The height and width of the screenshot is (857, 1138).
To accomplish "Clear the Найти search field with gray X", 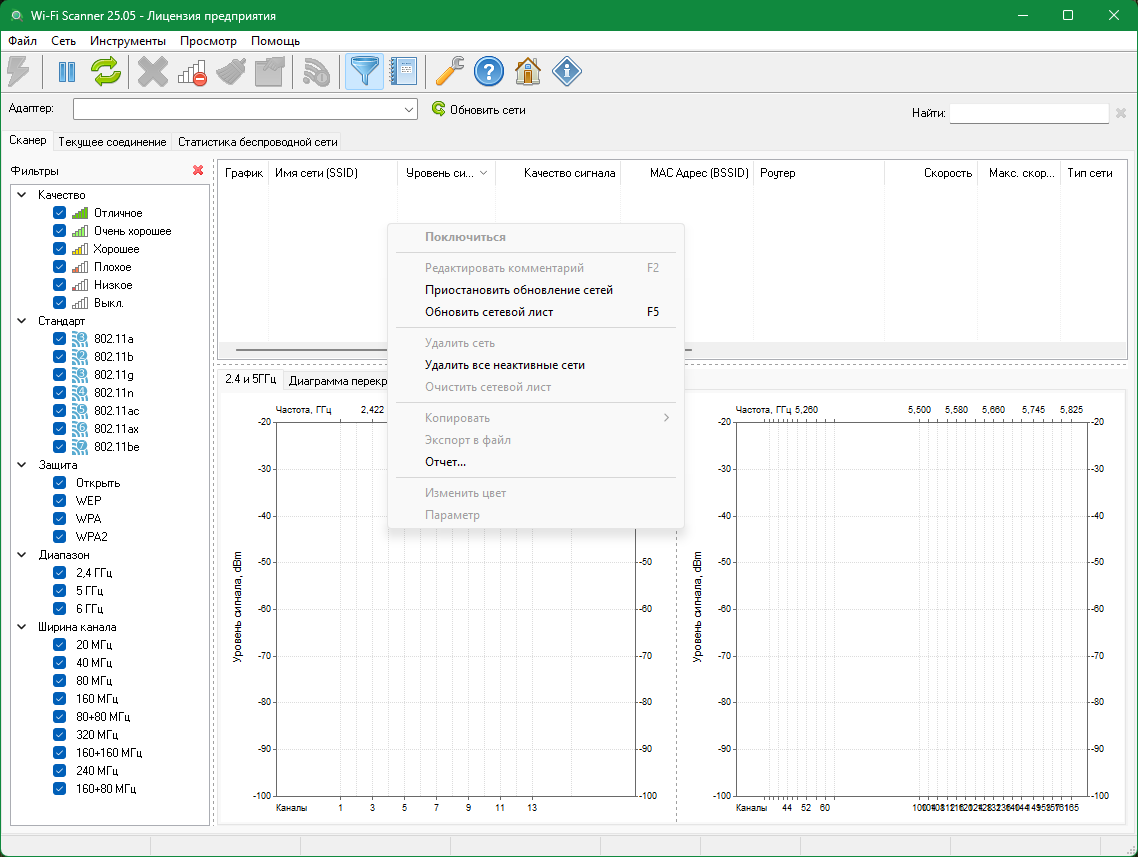I will pyautogui.click(x=1121, y=113).
